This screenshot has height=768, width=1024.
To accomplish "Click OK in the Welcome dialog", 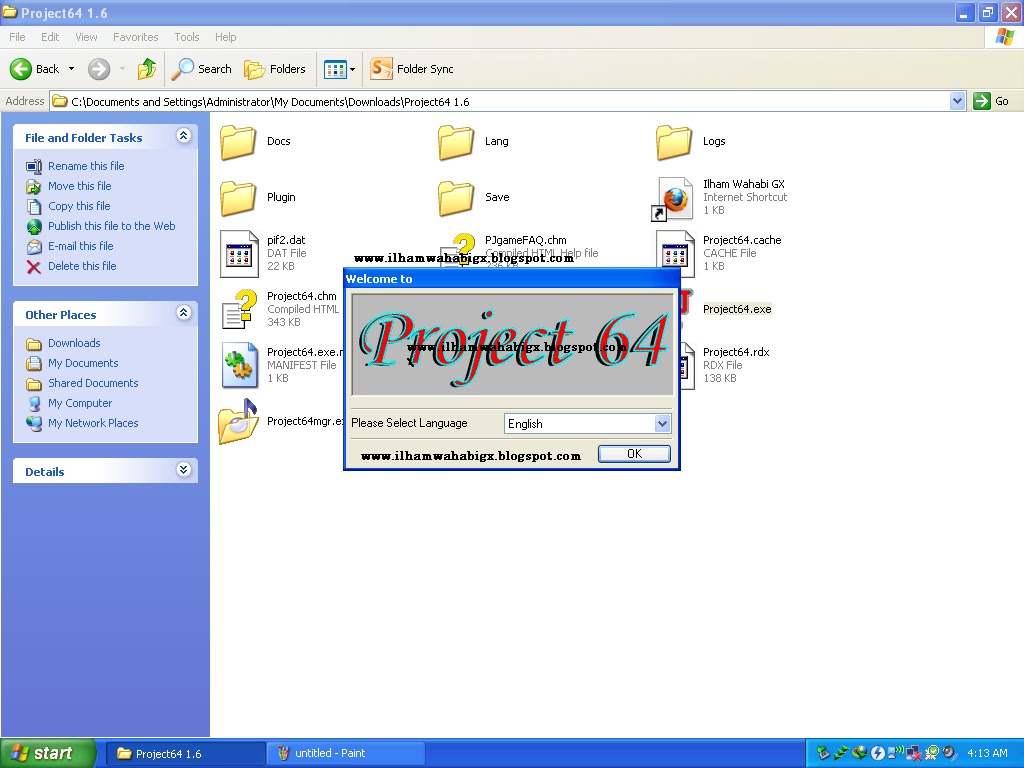I will (634, 454).
